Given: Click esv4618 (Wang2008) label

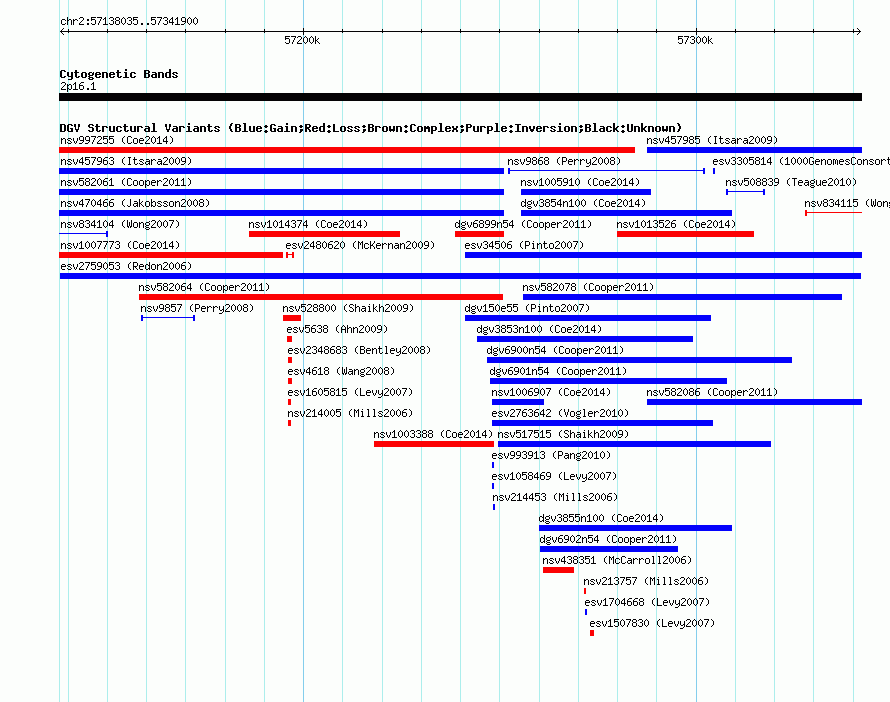Looking at the screenshot, I should click(x=341, y=371).
